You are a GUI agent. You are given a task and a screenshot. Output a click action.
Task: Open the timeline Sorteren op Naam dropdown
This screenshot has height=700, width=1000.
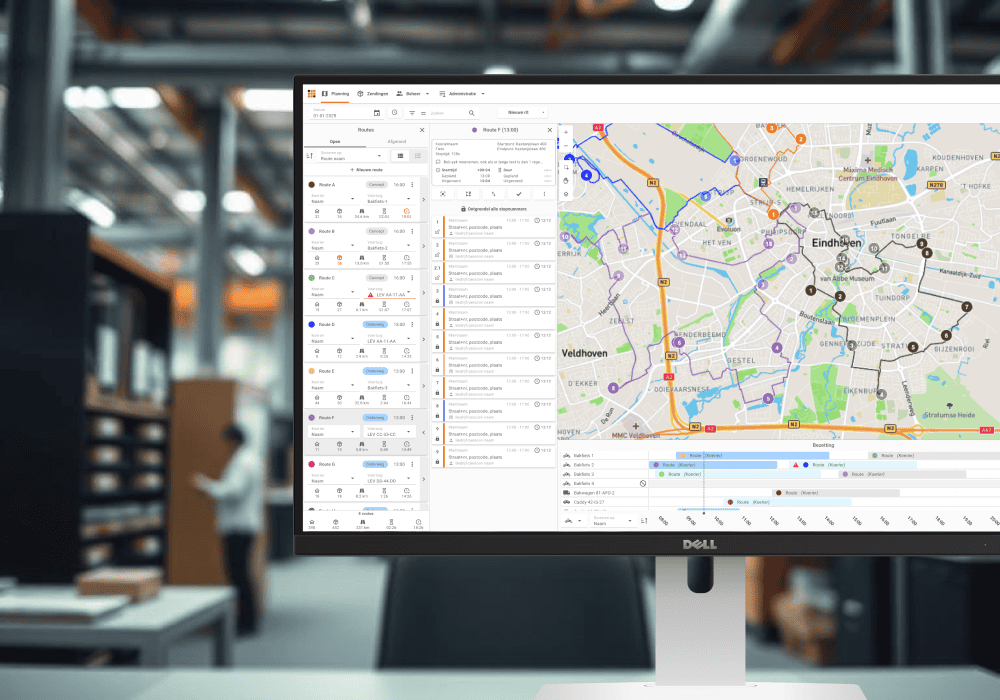612,521
